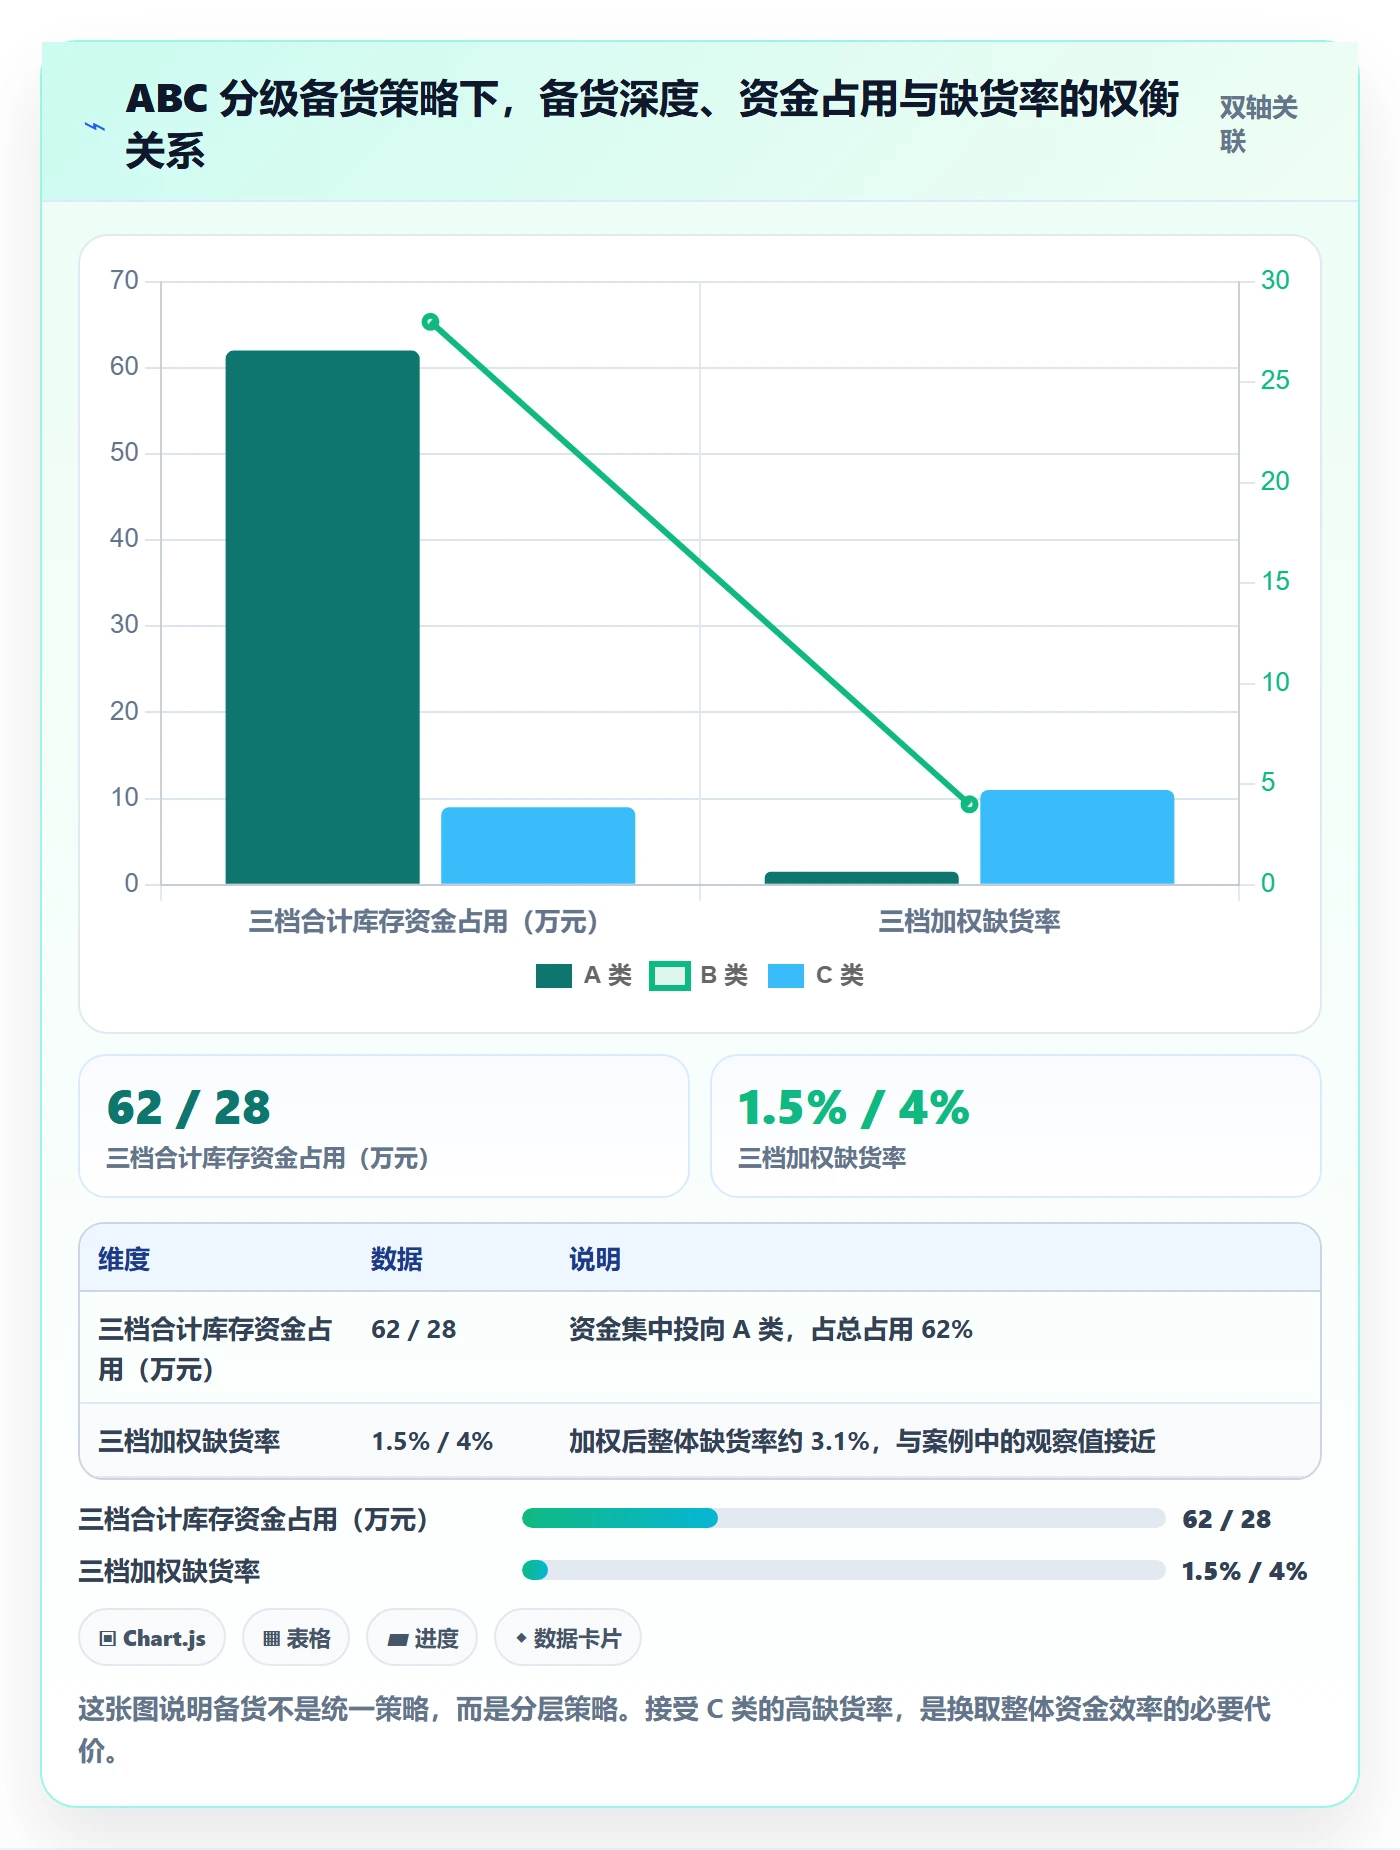Toggle the A 类 legend swatch
Image resolution: width=1400 pixels, height=1850 pixels.
click(x=554, y=976)
